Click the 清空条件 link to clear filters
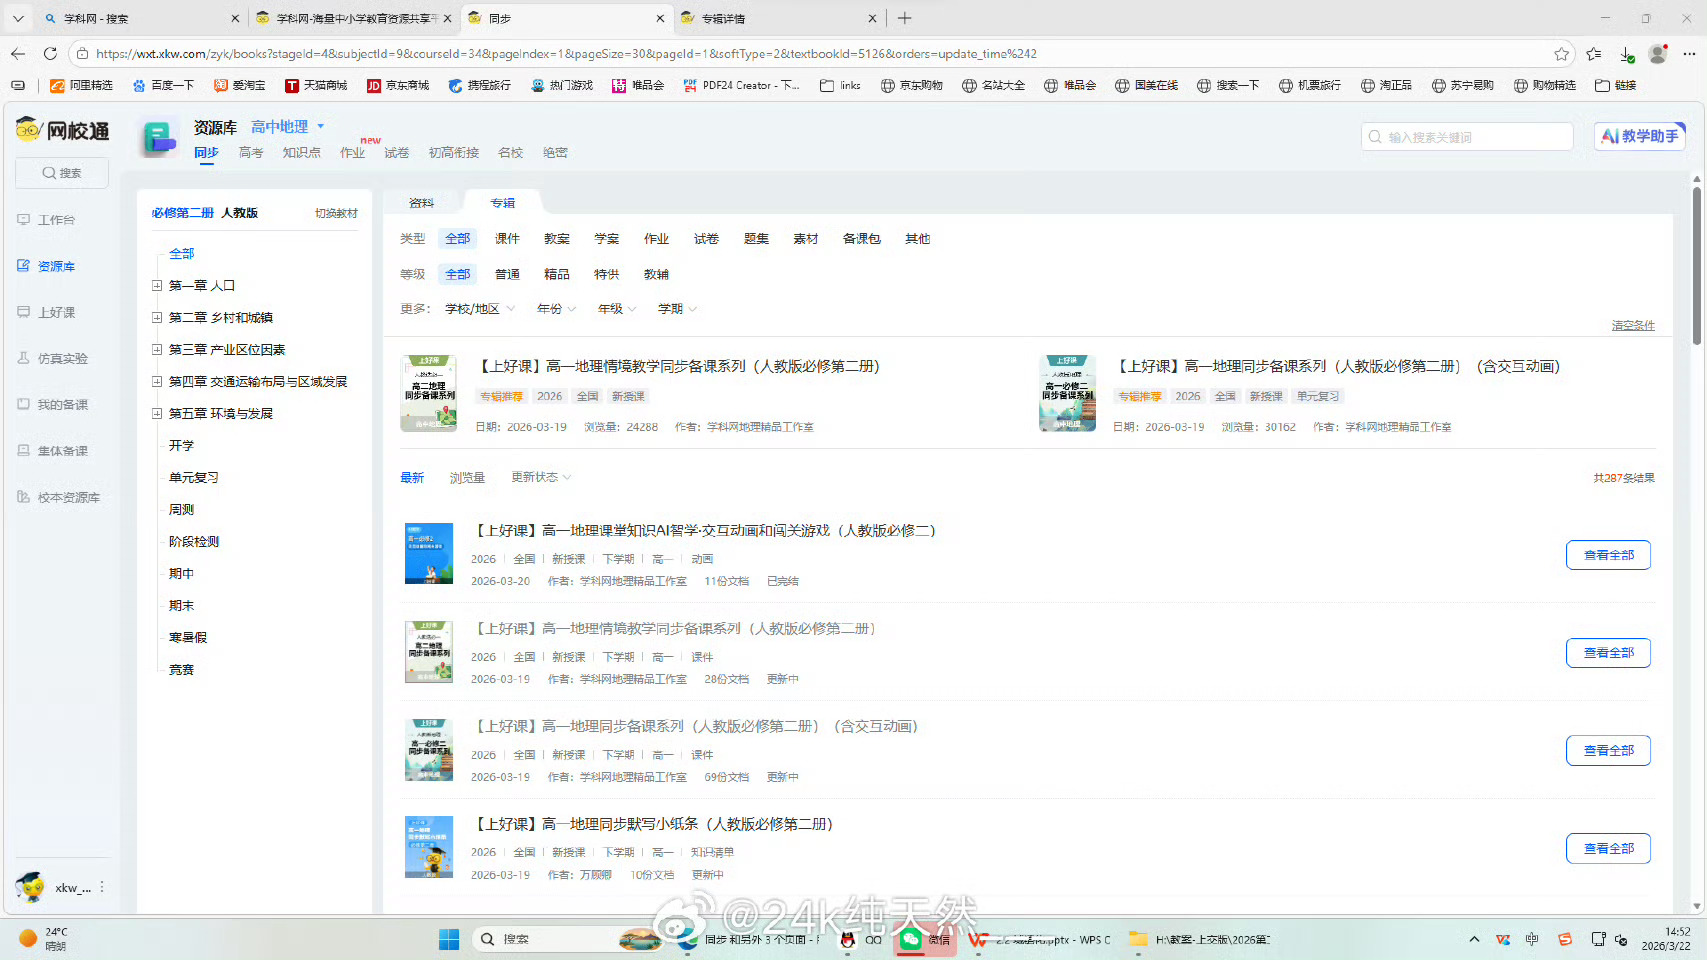This screenshot has height=960, width=1707. (1633, 324)
